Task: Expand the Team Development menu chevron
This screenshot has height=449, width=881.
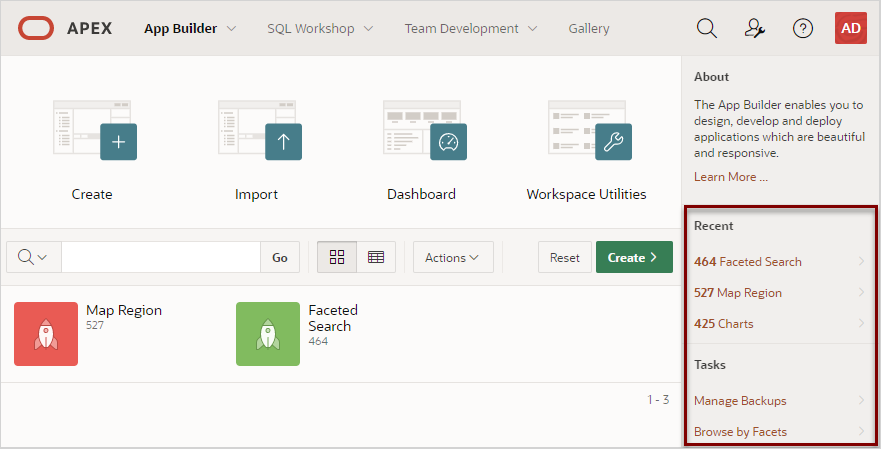Action: click(x=533, y=29)
